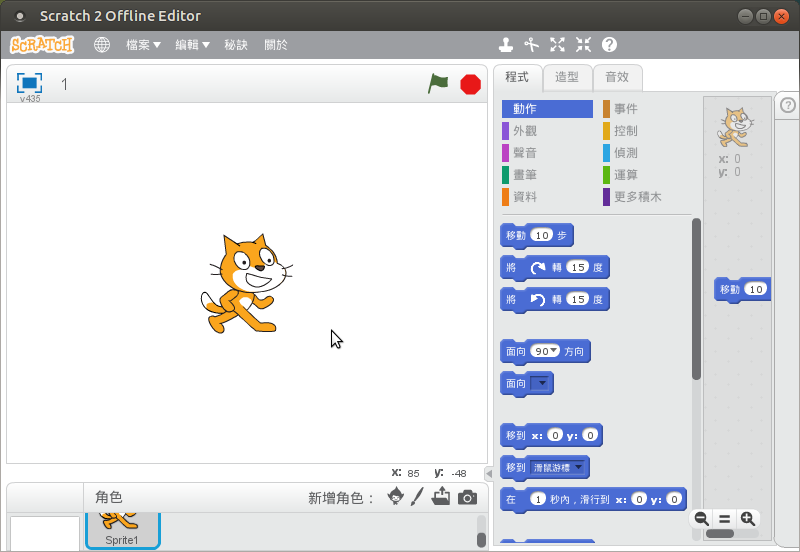Open the 檔案 menu

143,45
